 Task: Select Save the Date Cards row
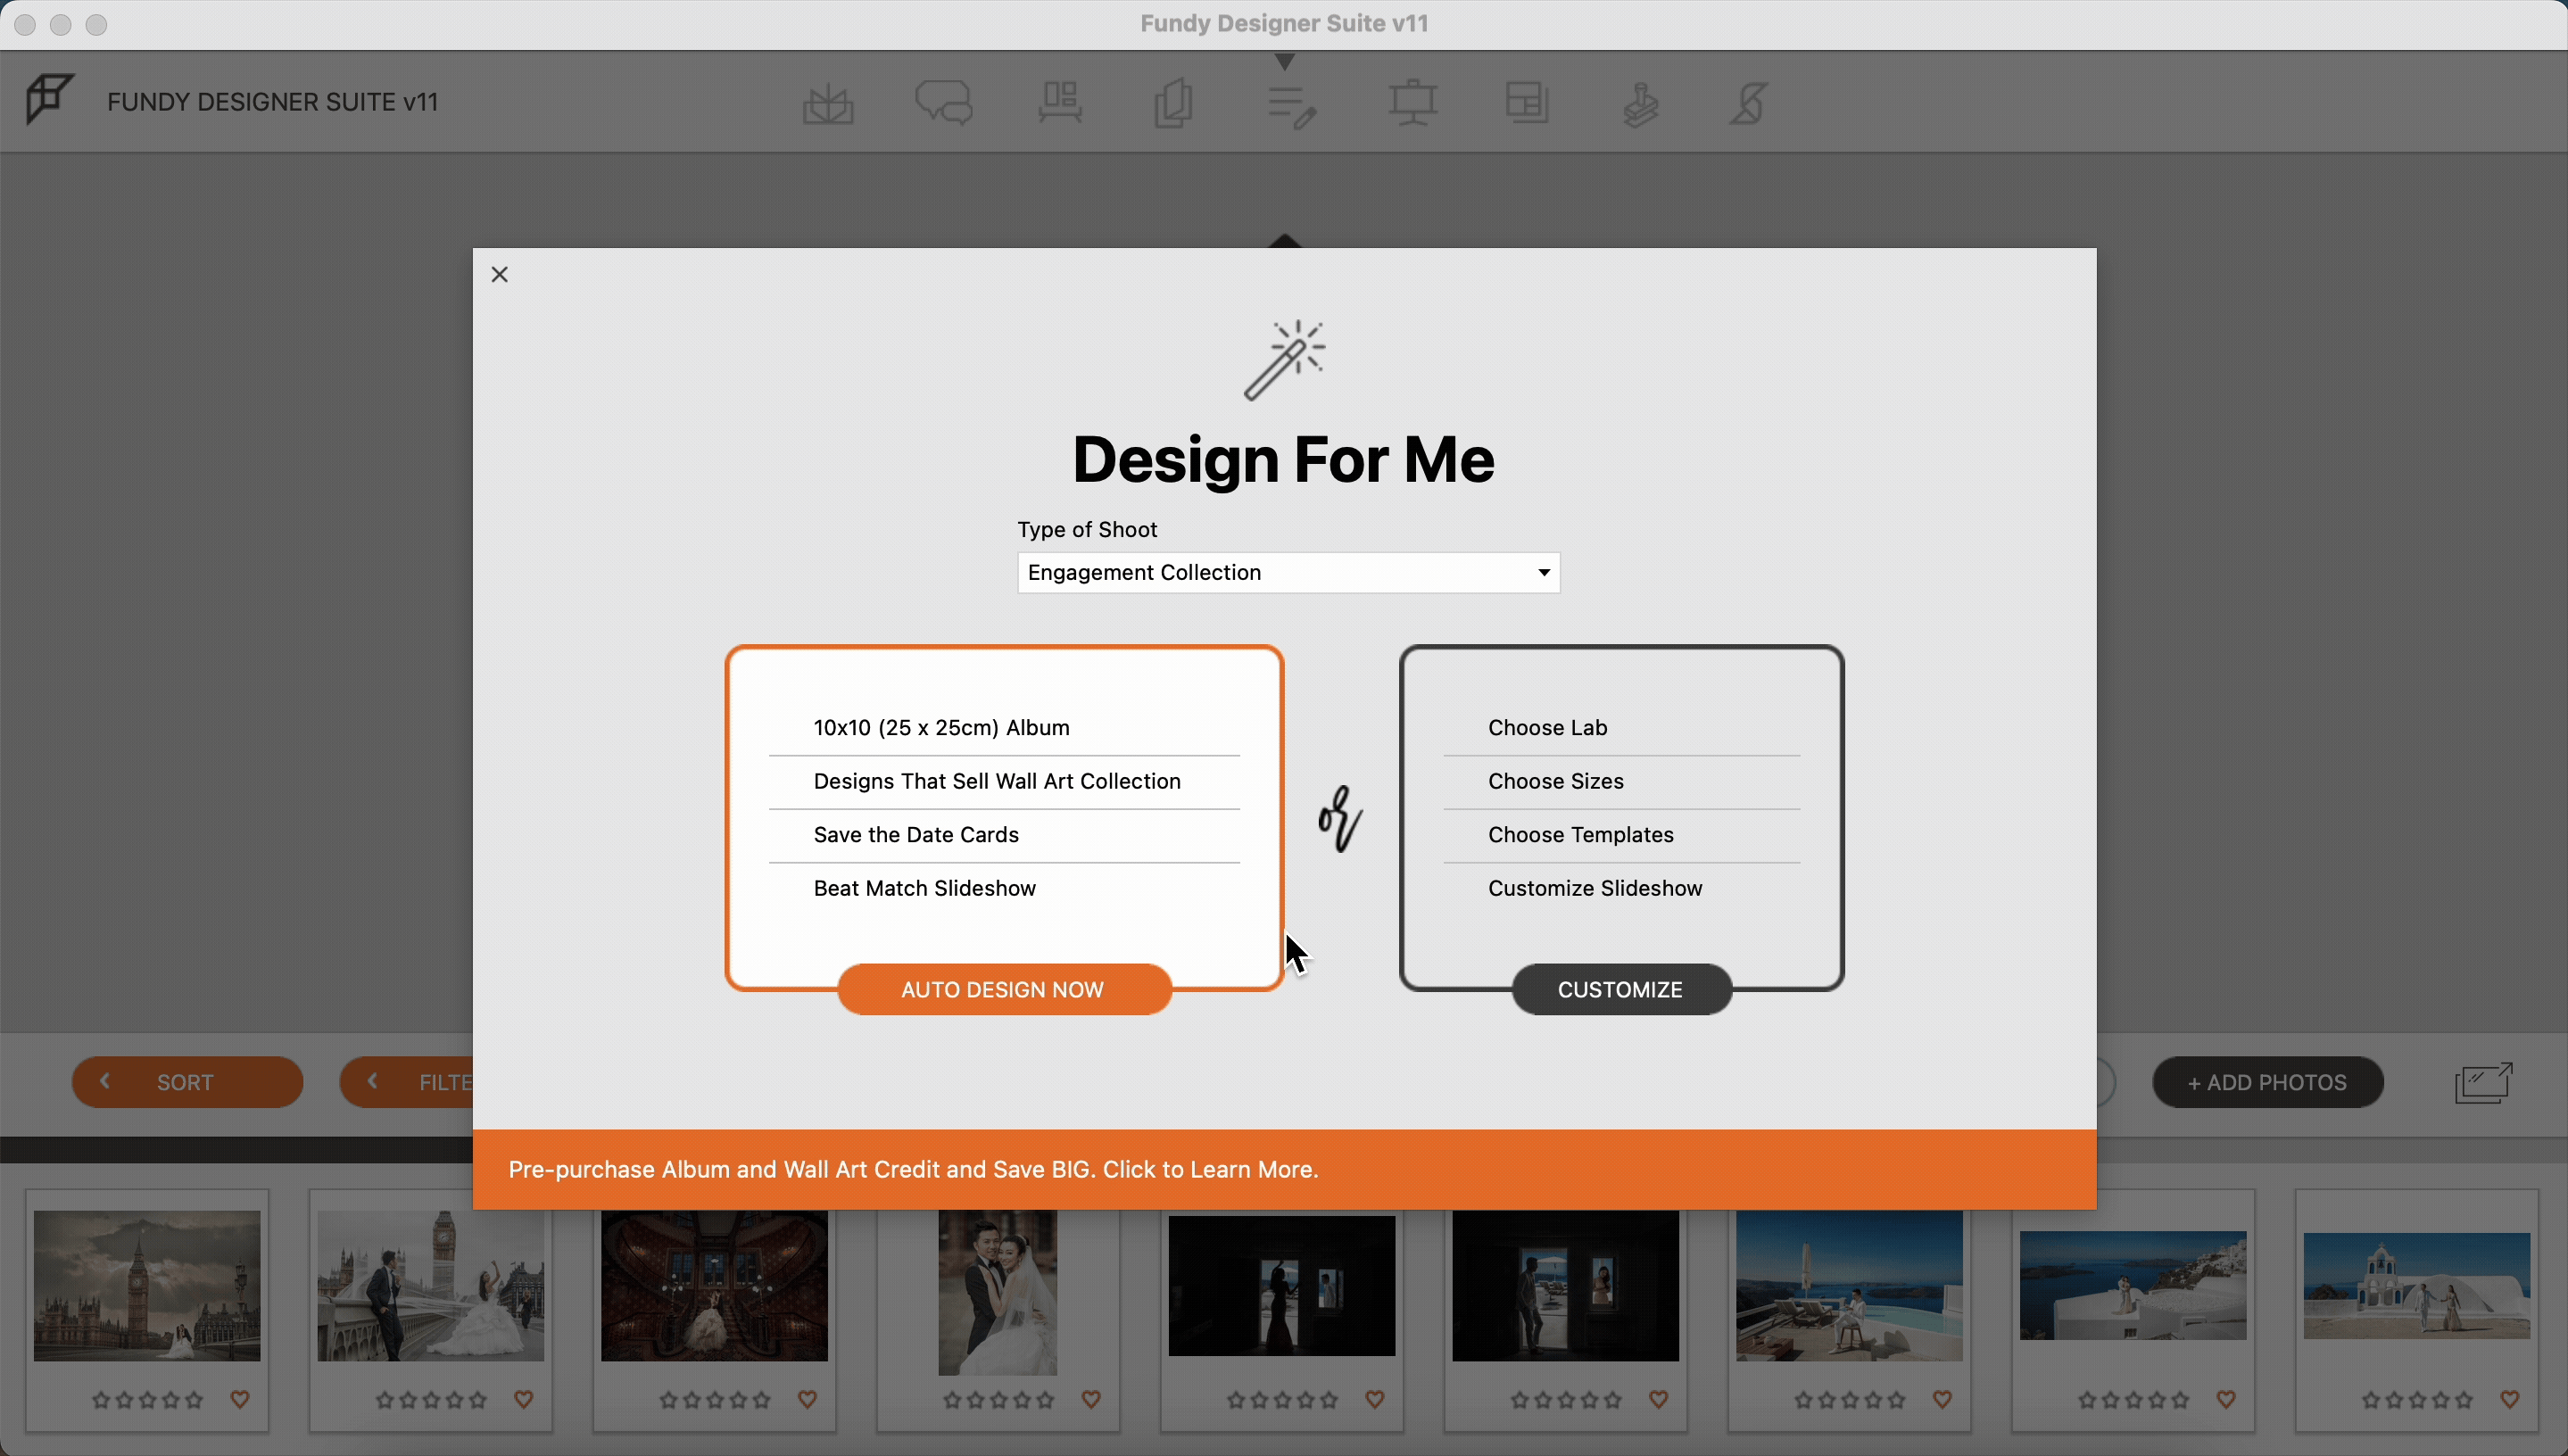click(x=1004, y=835)
